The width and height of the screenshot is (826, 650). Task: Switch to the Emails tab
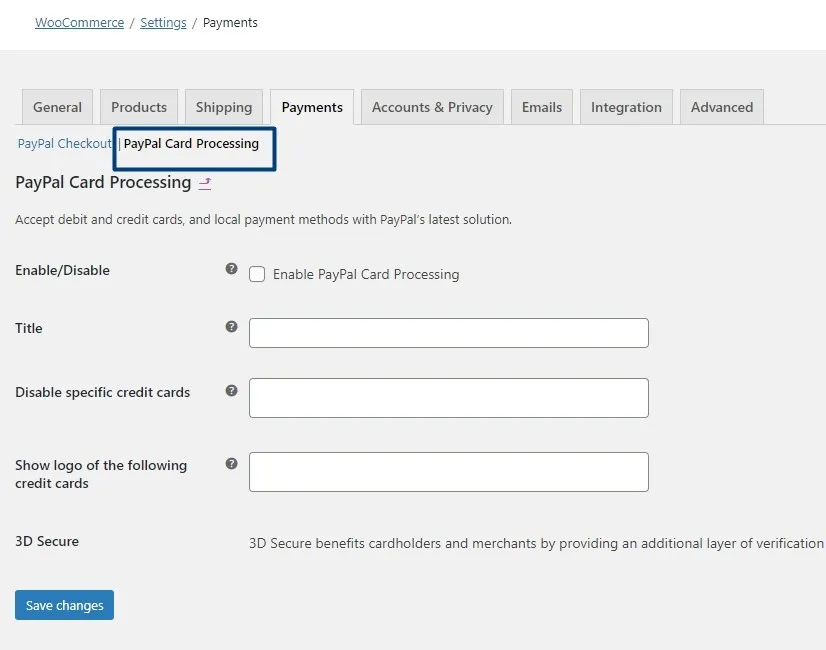(x=542, y=107)
